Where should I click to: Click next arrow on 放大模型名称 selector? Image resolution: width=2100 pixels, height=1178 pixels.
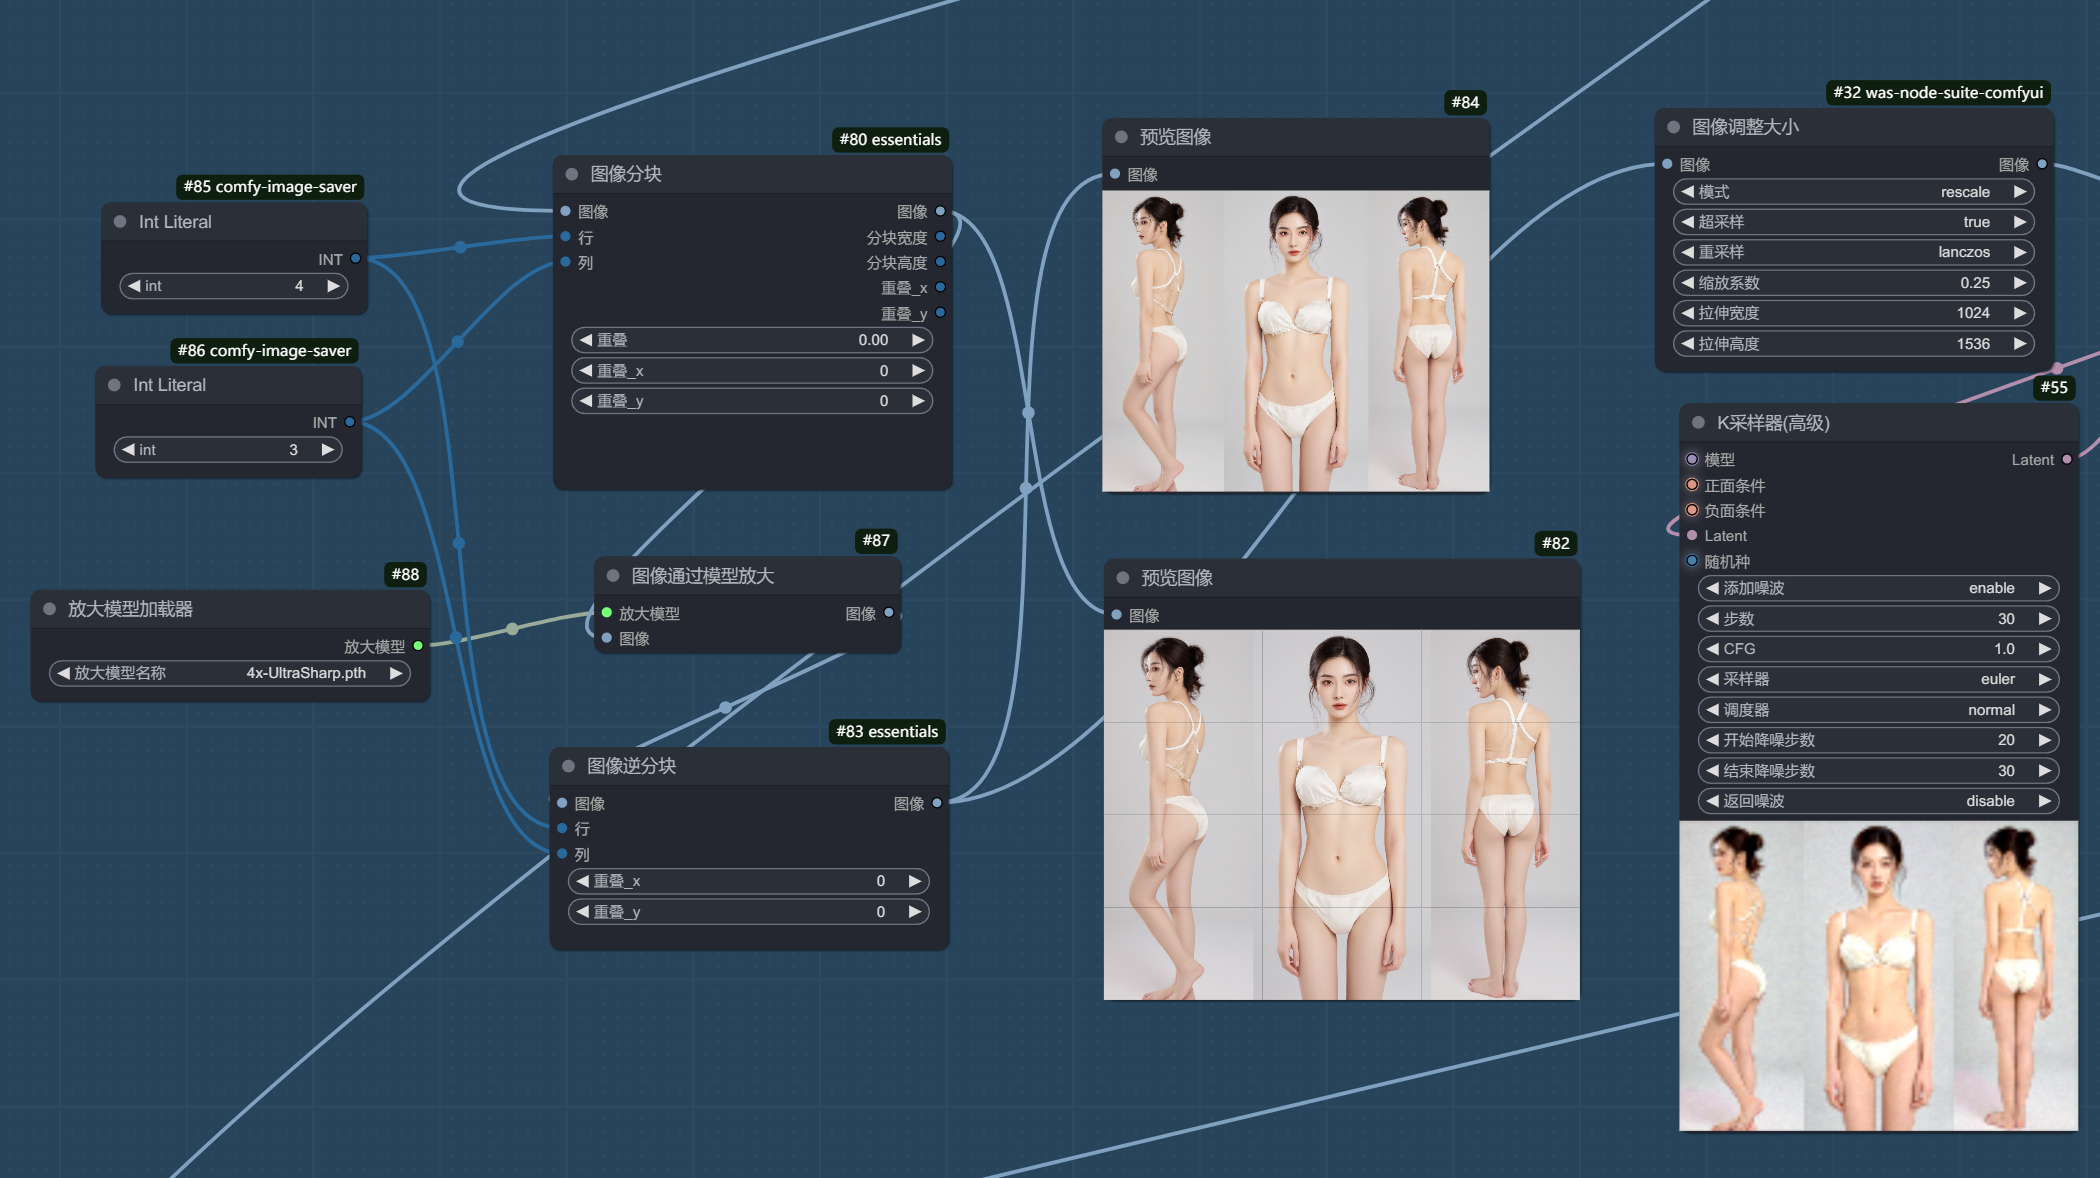click(396, 673)
